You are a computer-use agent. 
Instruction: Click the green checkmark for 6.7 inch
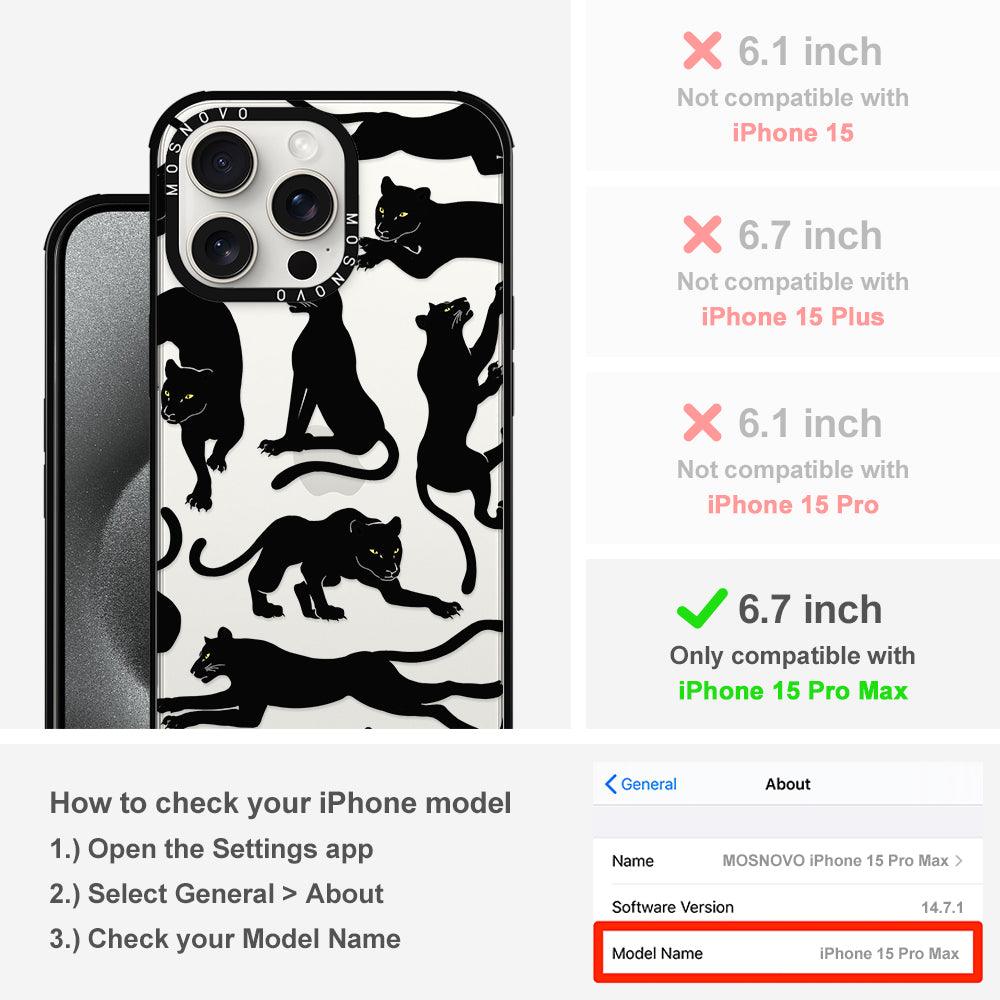point(702,607)
